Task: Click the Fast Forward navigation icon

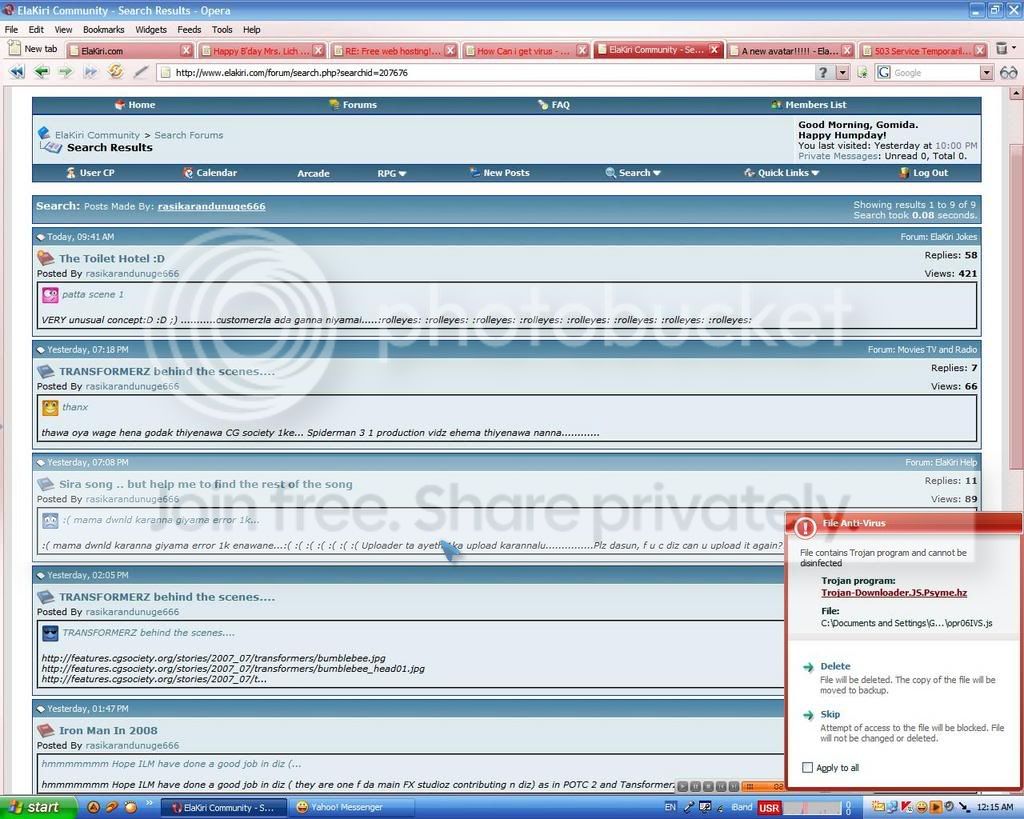Action: [x=90, y=72]
